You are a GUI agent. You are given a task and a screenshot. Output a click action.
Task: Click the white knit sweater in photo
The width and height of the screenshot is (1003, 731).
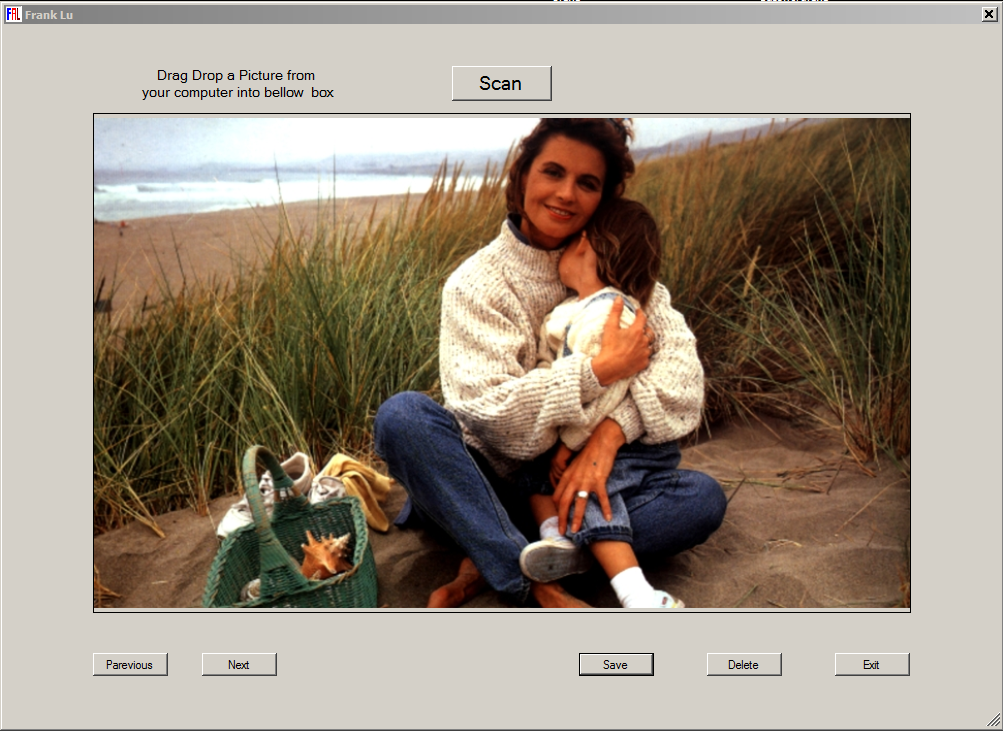click(x=500, y=330)
